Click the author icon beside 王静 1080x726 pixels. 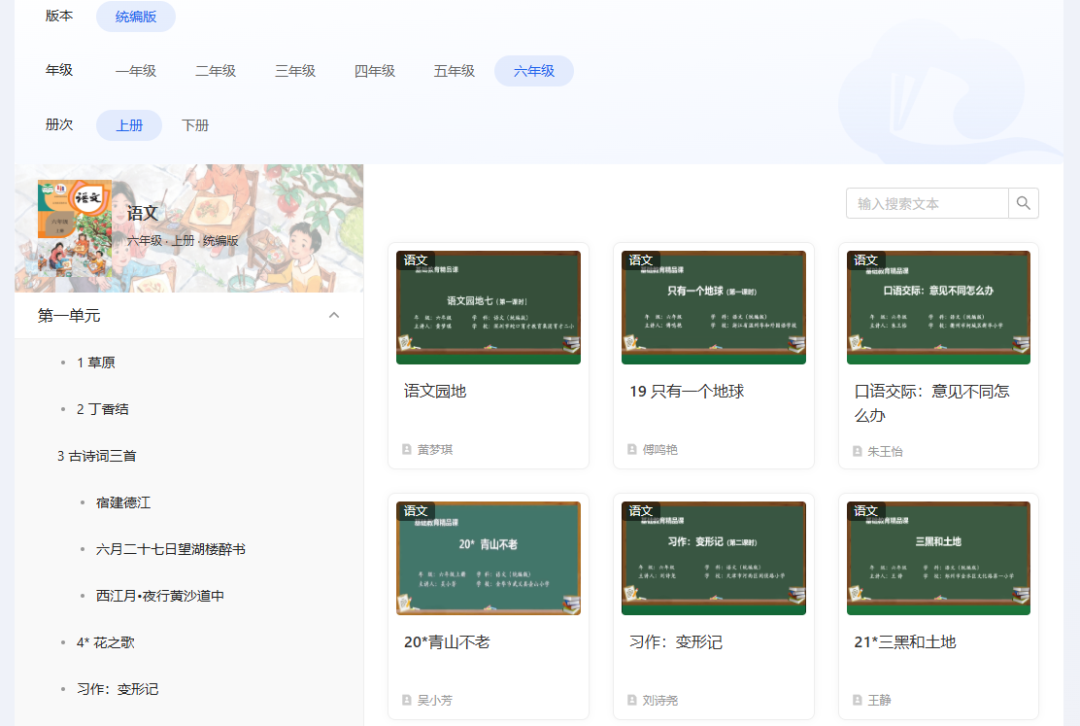click(857, 700)
